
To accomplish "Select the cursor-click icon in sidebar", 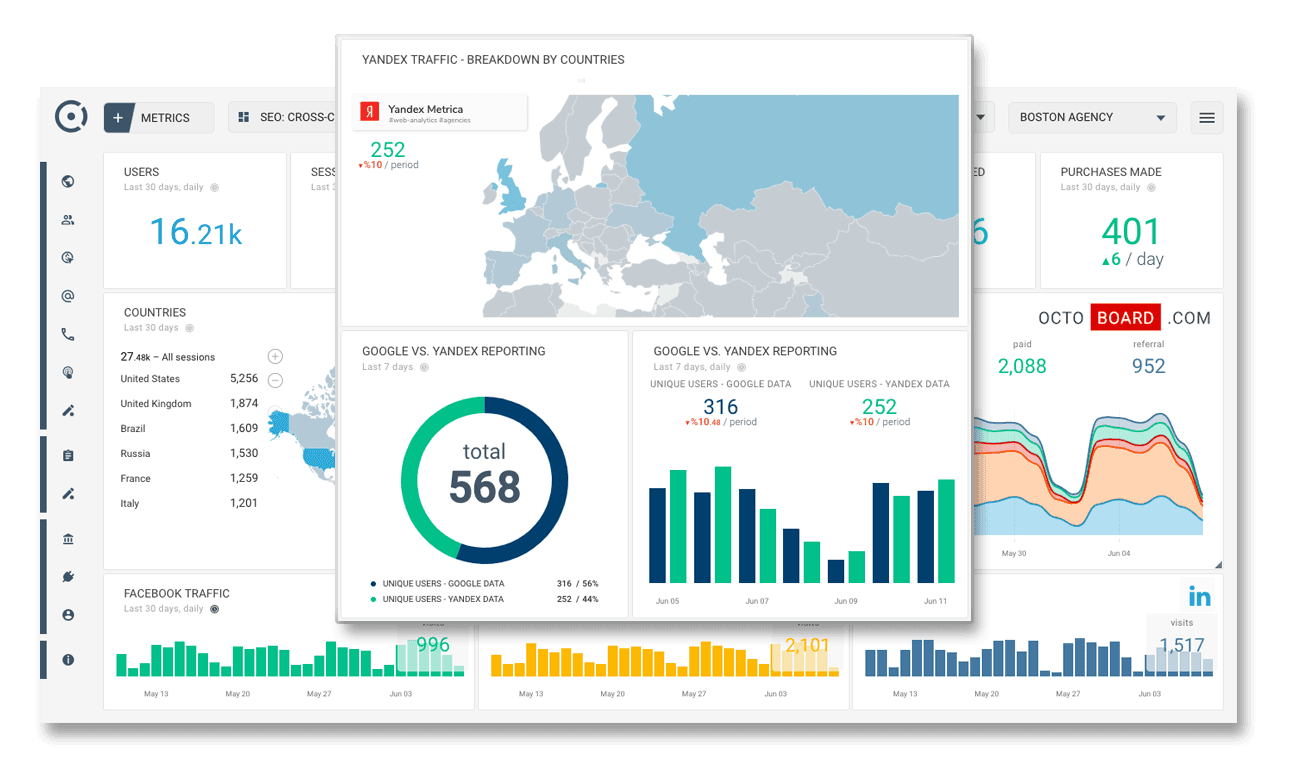I will coord(68,372).
